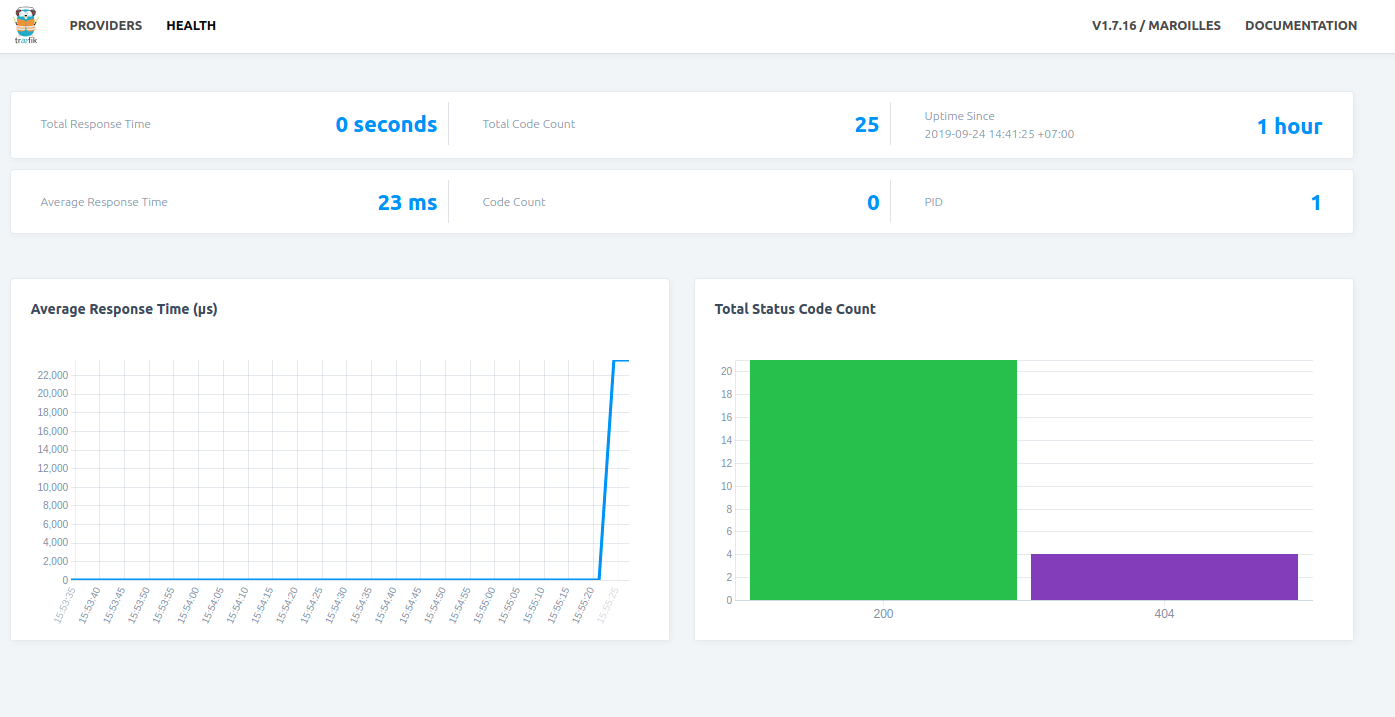
Task: Click the 'Average Response Time' stat label
Action: point(104,202)
